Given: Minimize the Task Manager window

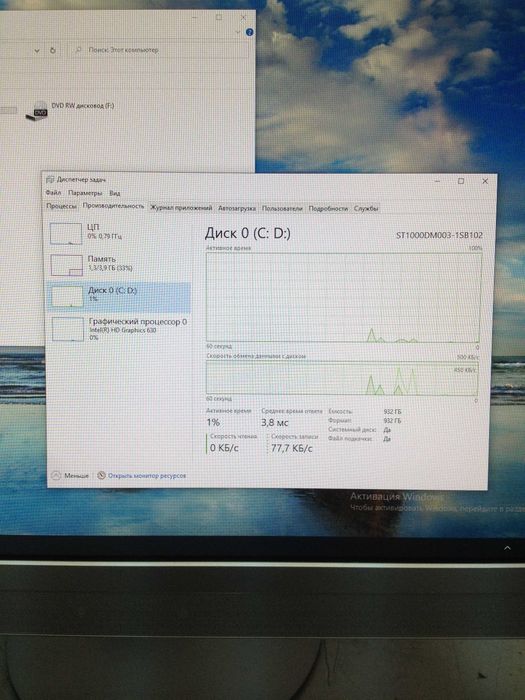Looking at the screenshot, I should tap(438, 181).
